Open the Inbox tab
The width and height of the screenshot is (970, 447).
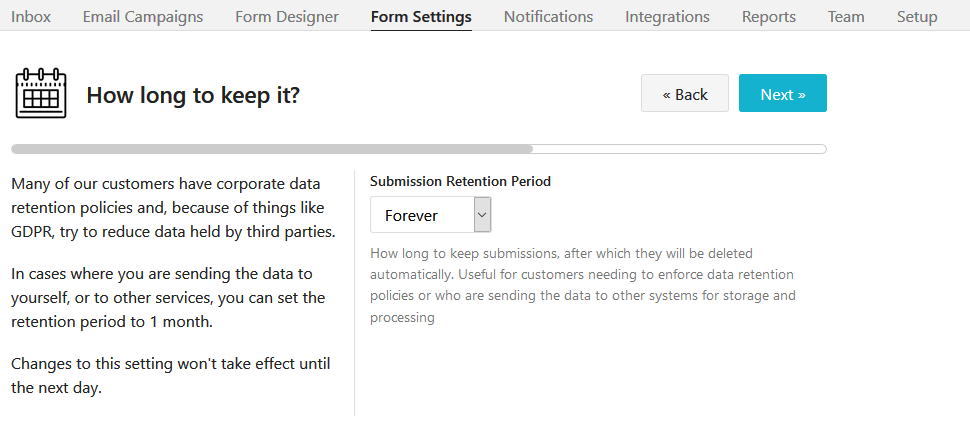(31, 16)
